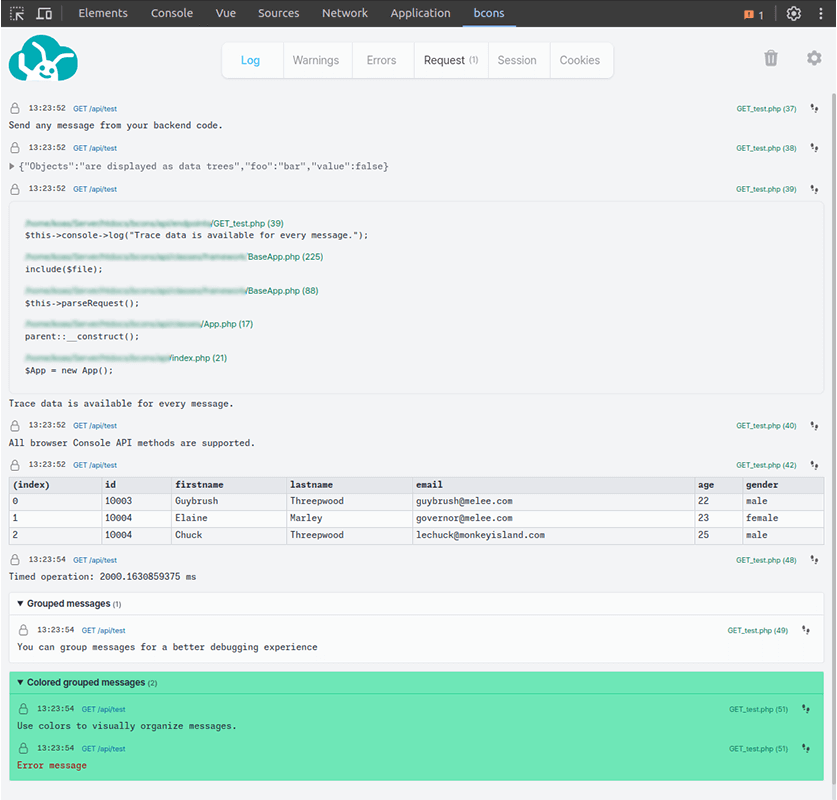Click lock icon in the Grouped messages entry
The image size is (837, 800).
(x=23, y=630)
